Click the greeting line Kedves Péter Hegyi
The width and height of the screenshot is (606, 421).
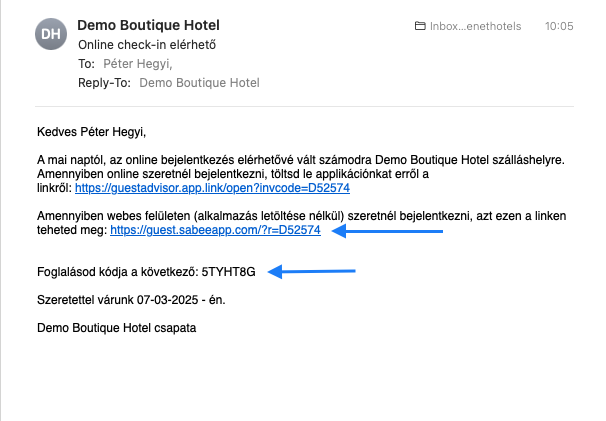click(x=92, y=132)
